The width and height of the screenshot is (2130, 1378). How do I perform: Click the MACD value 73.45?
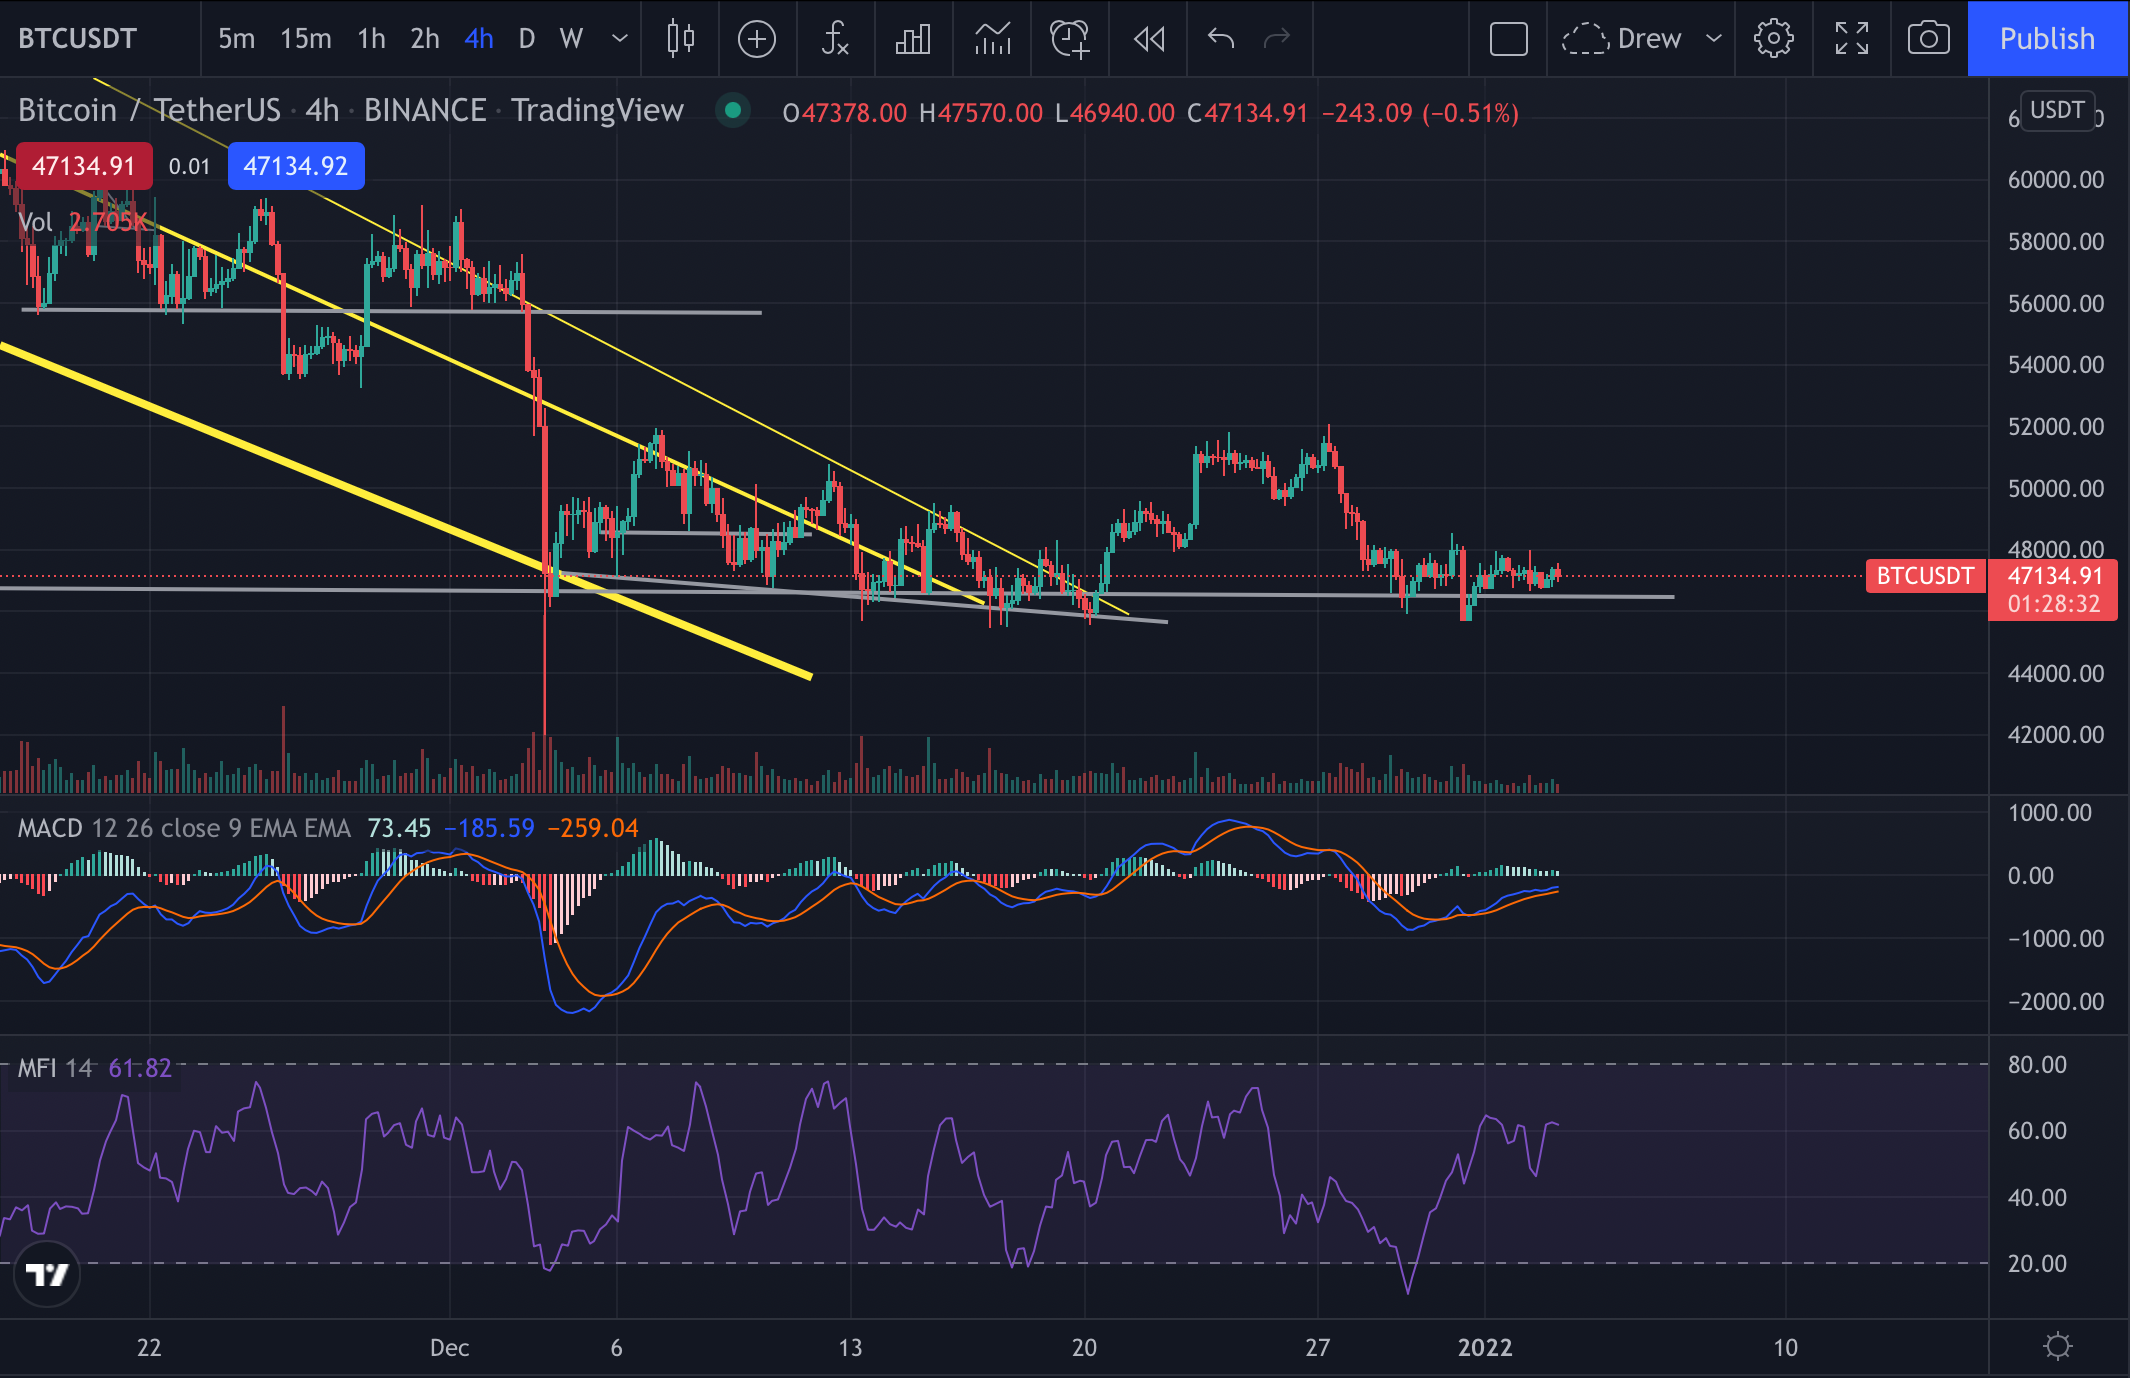[399, 828]
